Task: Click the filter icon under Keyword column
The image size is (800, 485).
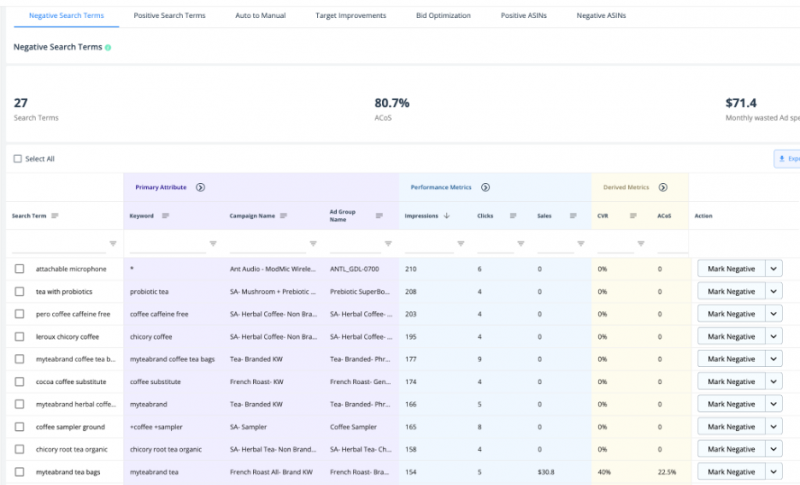Action: 213,243
